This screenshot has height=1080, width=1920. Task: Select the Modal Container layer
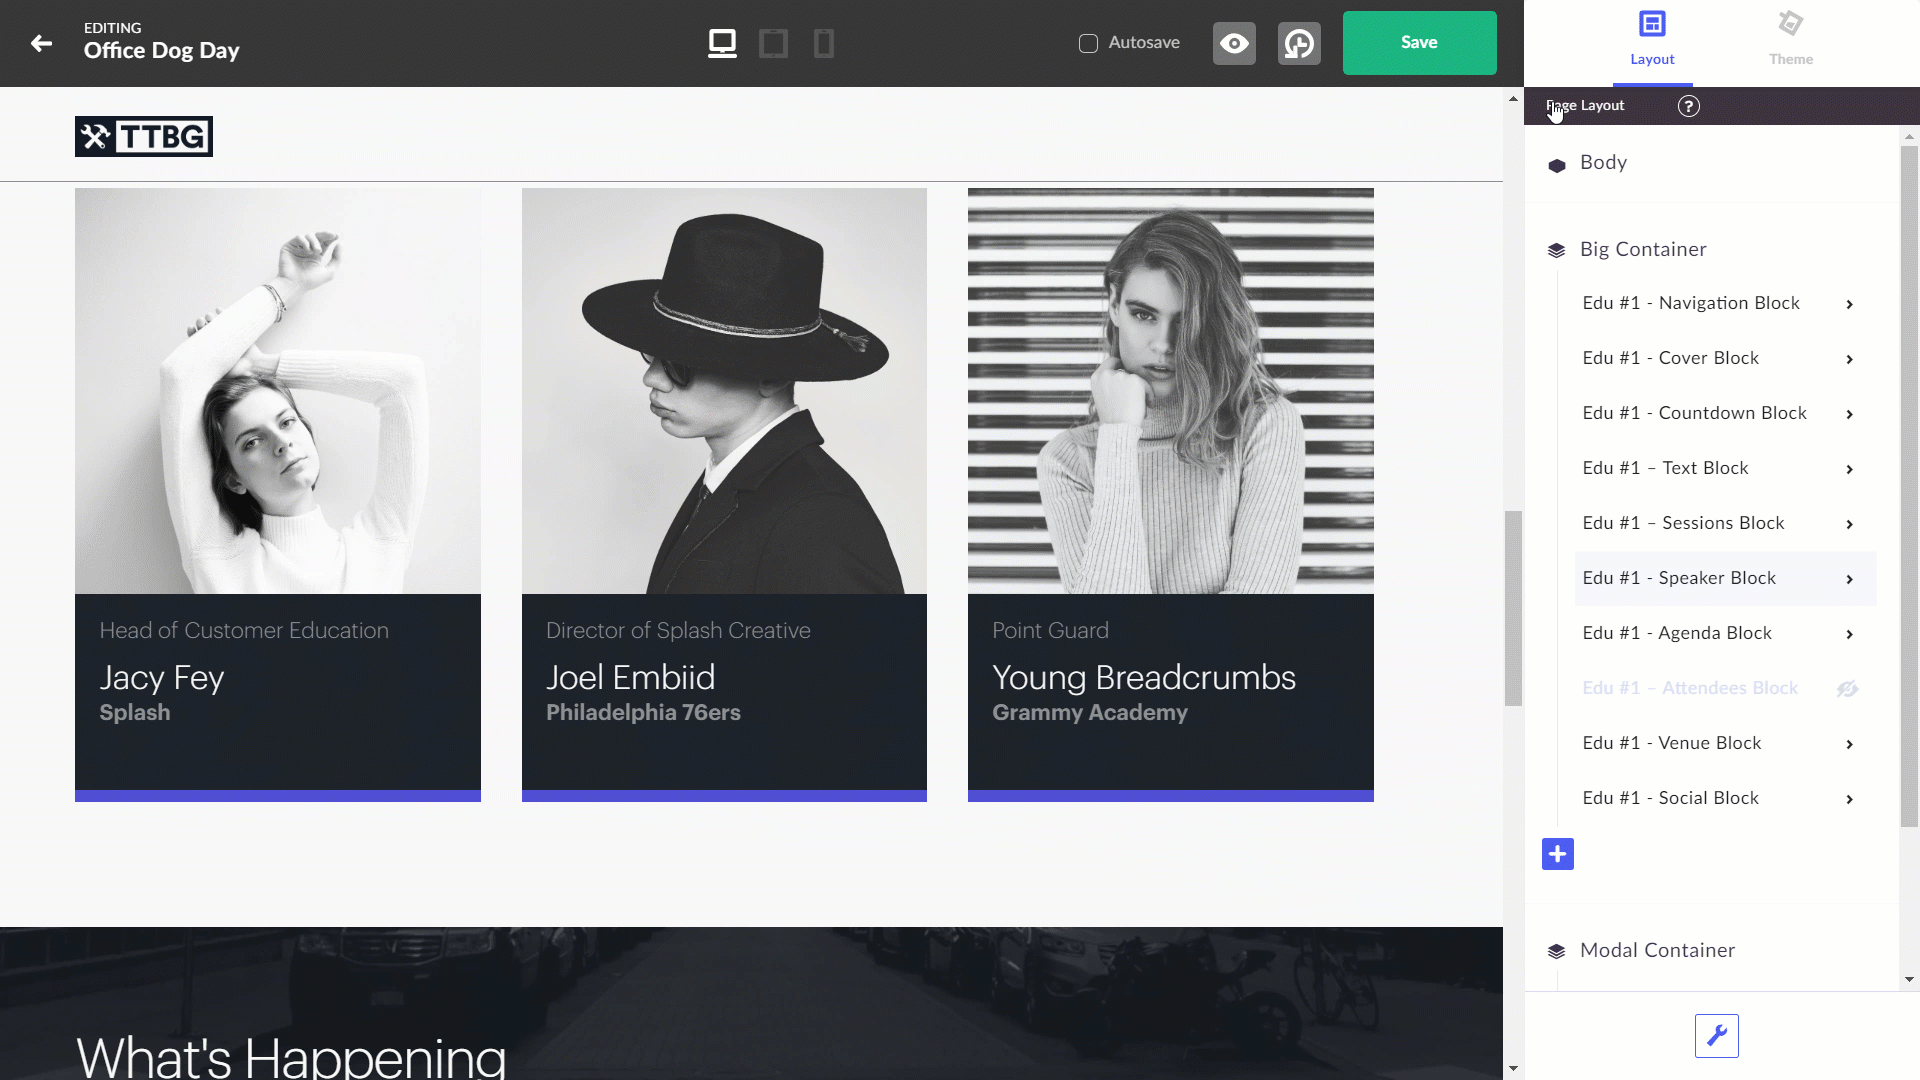tap(1657, 950)
